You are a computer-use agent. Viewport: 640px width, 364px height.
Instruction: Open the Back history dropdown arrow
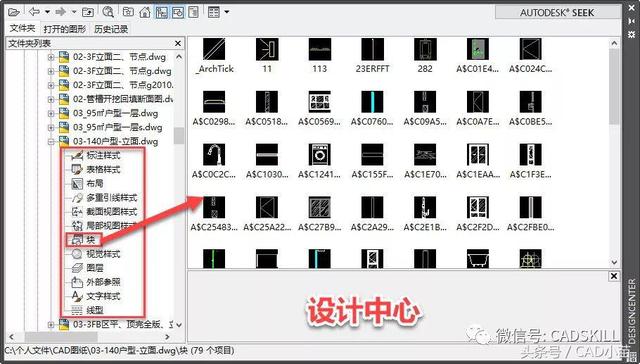[x=47, y=12]
